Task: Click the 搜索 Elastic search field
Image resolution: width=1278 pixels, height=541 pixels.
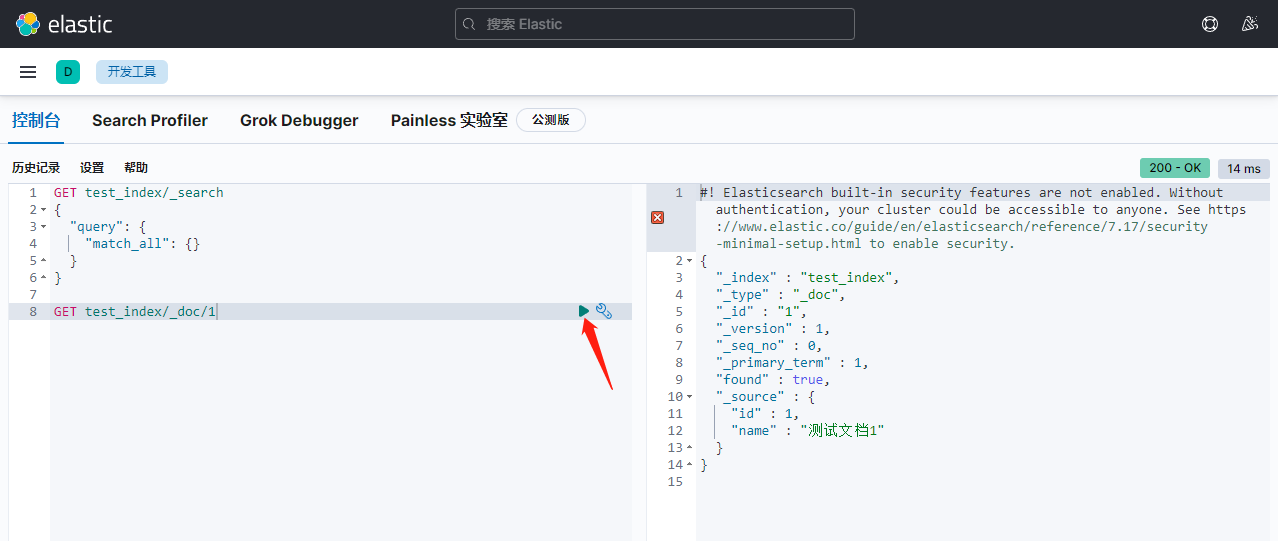Action: [655, 24]
